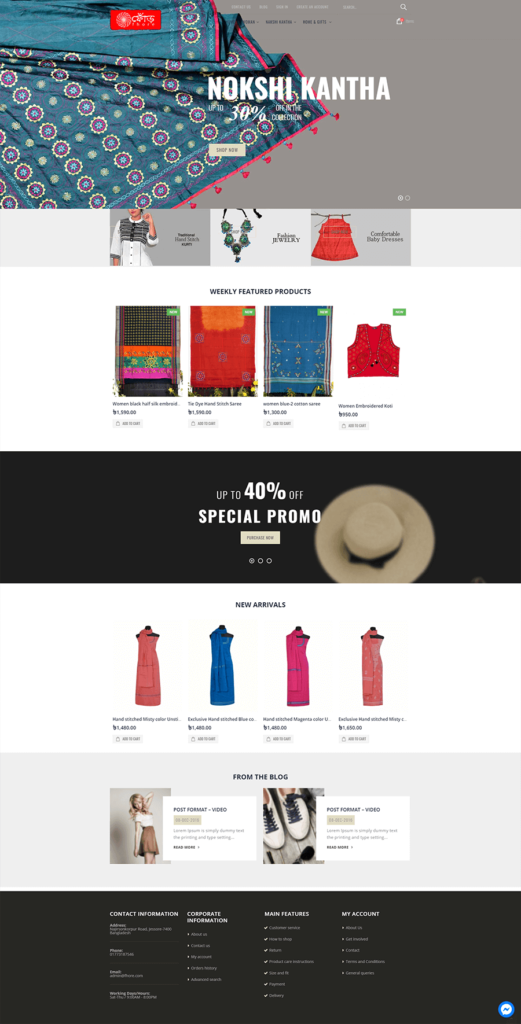
Task: Click the red store logo
Action: tap(135, 20)
